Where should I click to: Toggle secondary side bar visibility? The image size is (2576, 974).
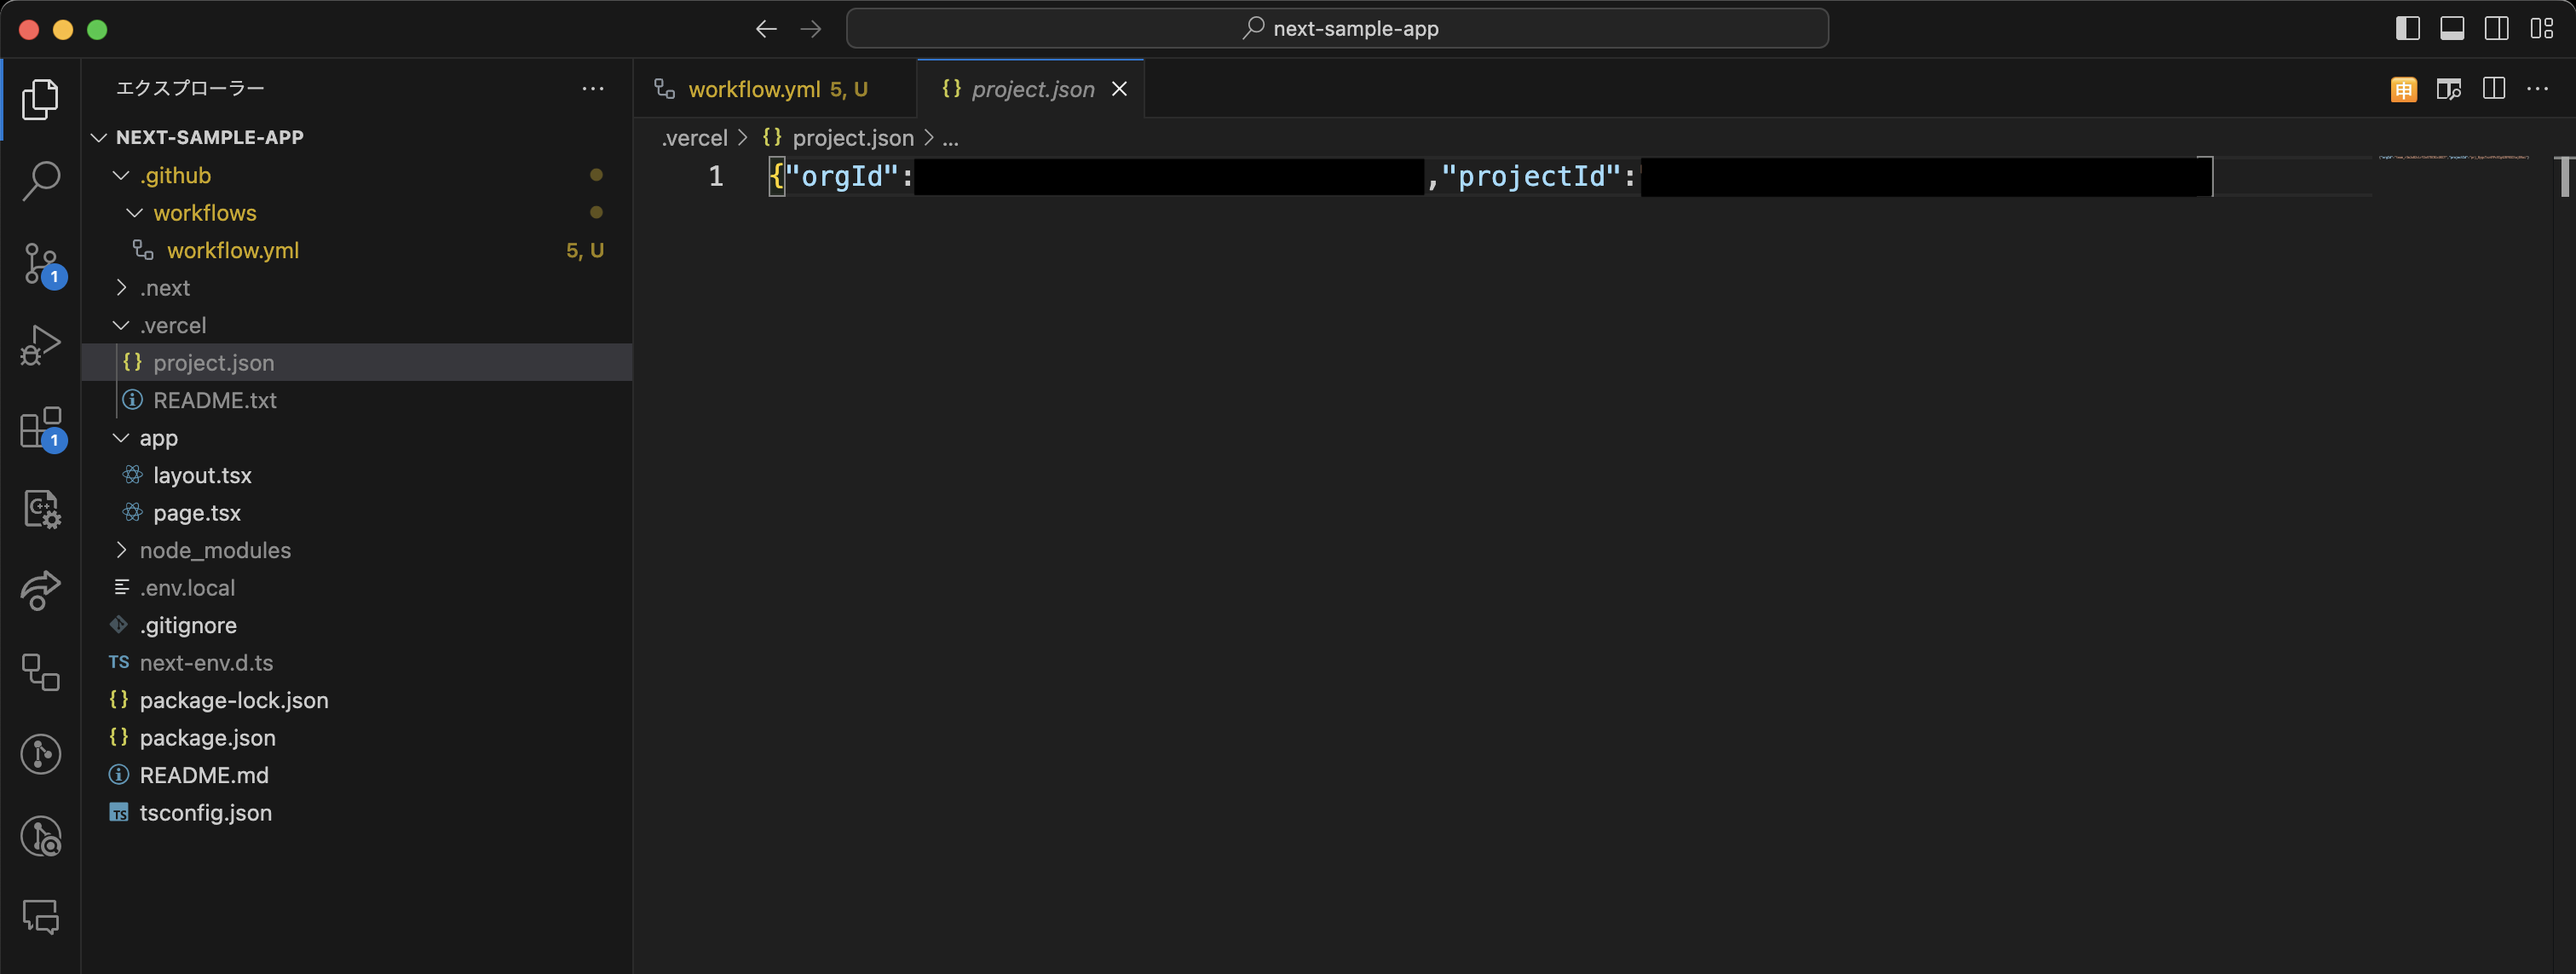coord(2496,29)
